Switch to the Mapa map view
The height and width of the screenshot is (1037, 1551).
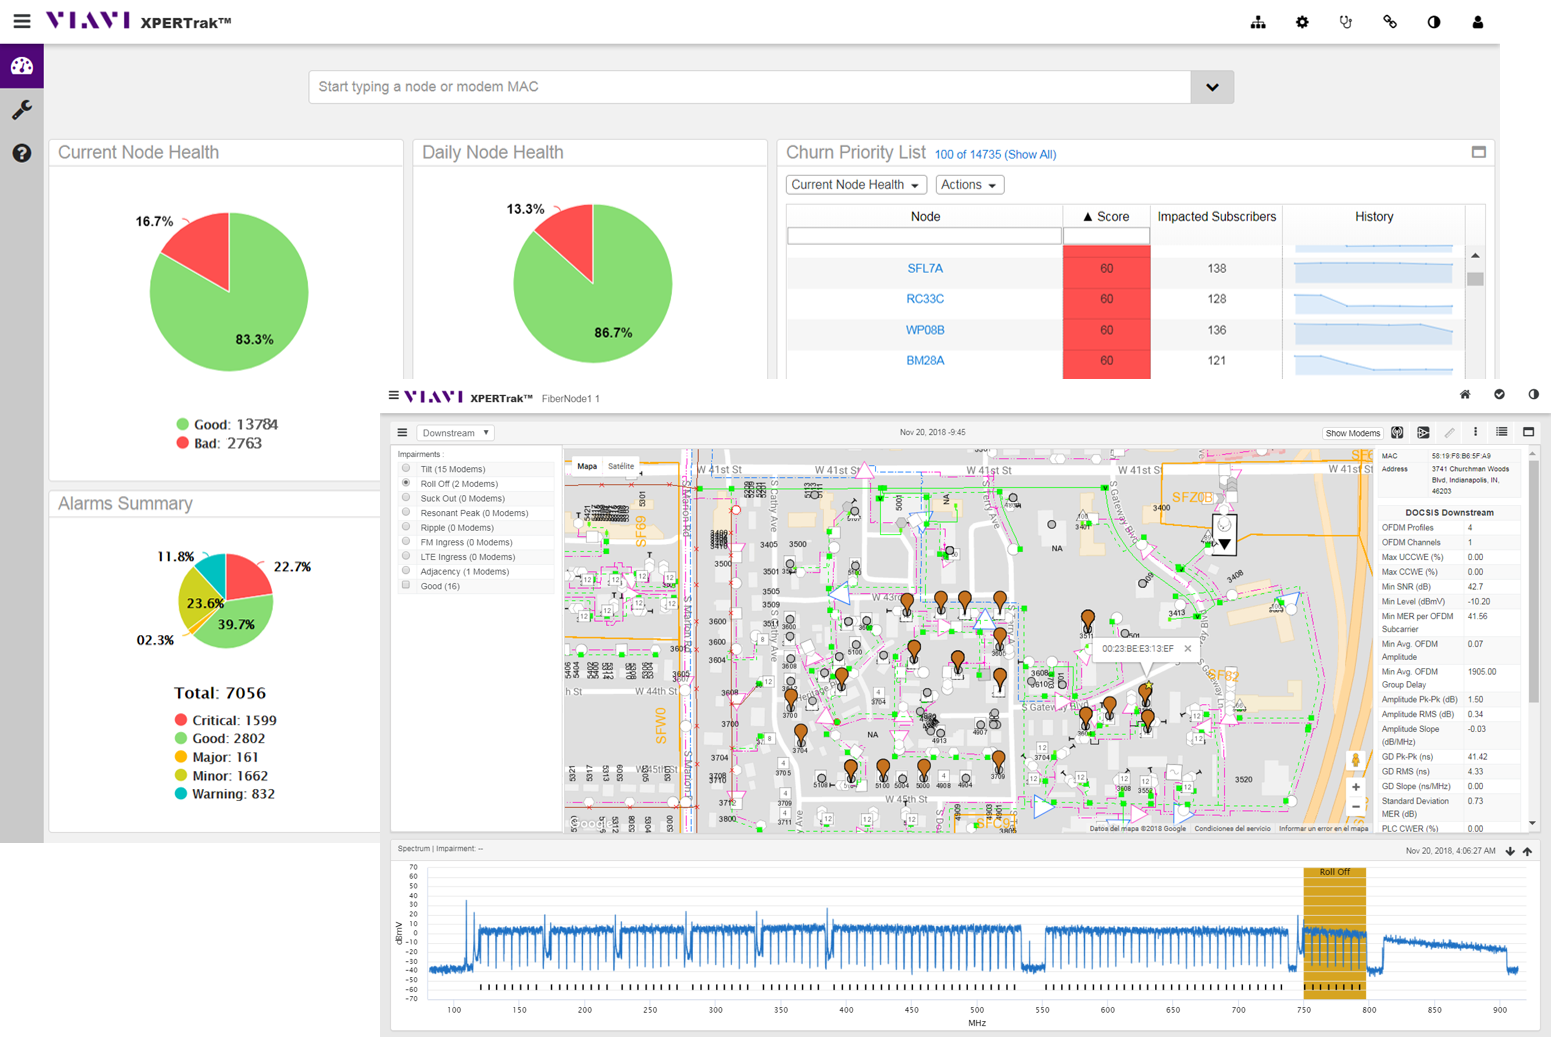[x=587, y=466]
